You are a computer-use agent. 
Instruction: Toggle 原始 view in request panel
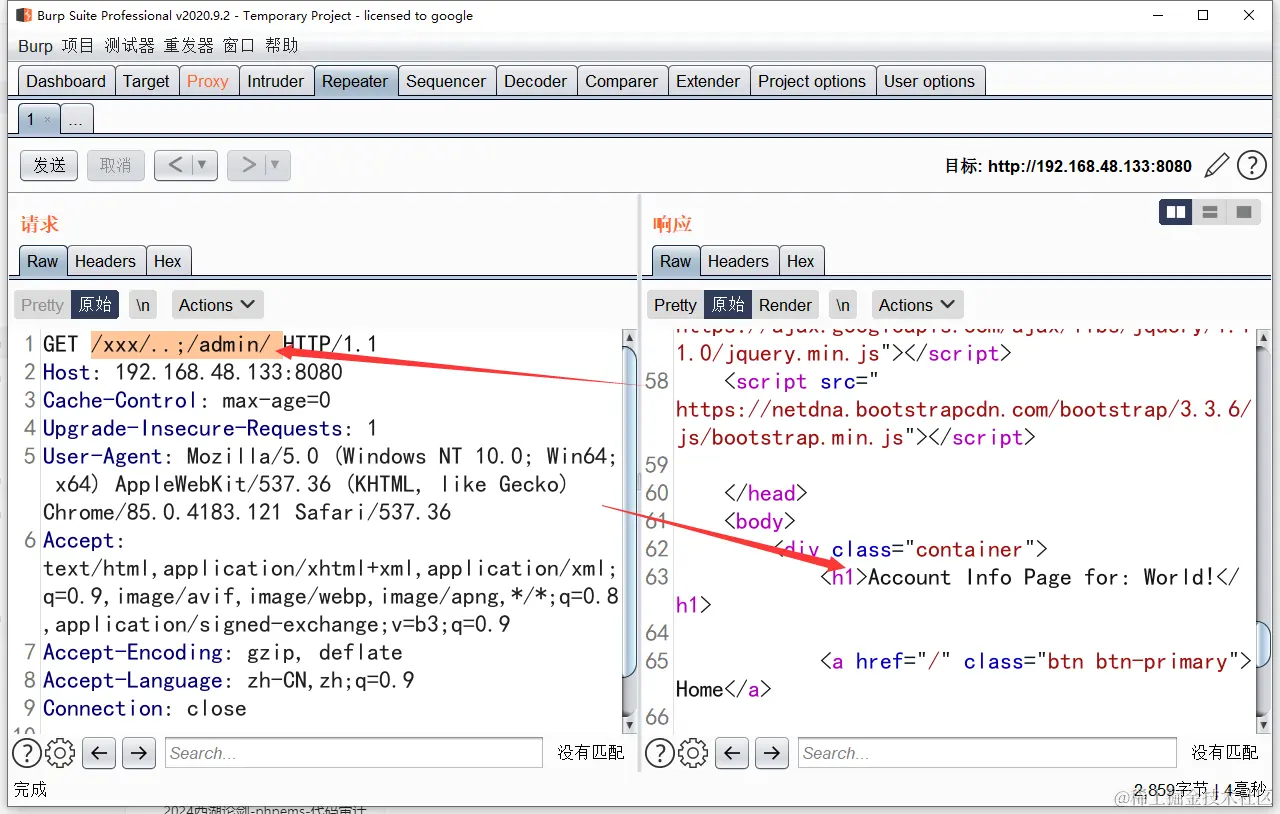[96, 305]
